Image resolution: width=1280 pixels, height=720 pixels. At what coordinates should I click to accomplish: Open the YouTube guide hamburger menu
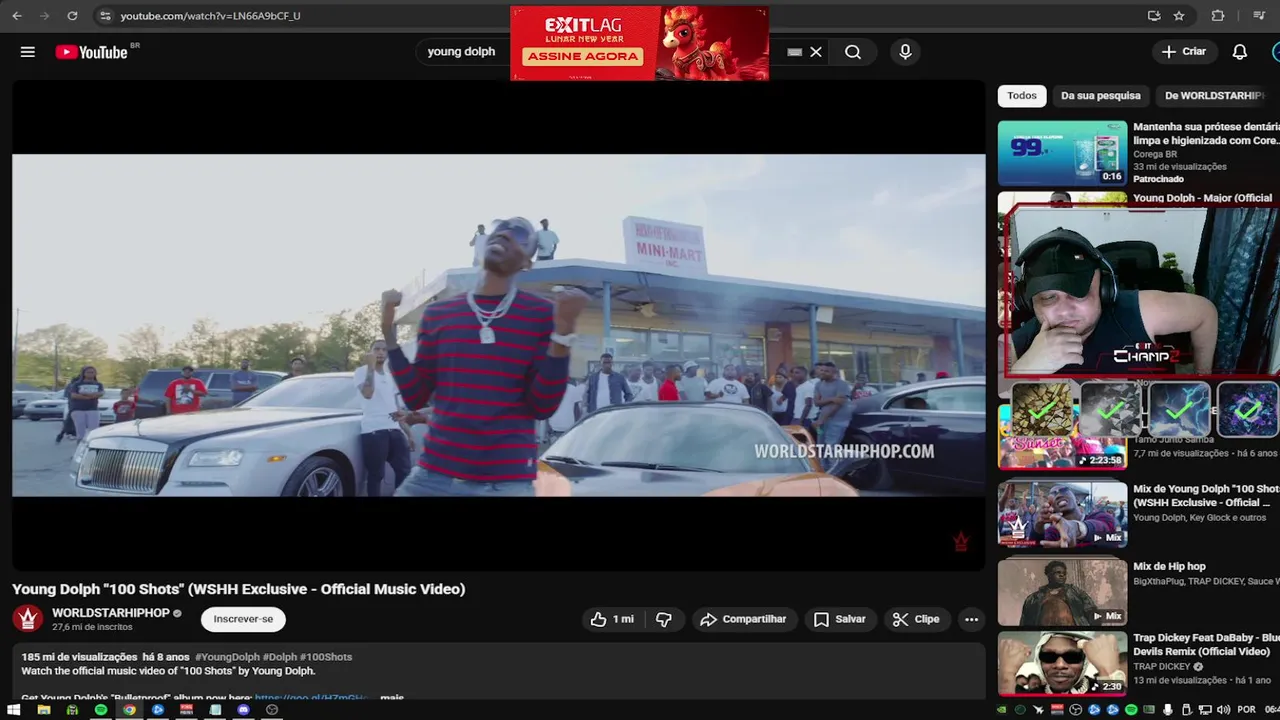(28, 52)
